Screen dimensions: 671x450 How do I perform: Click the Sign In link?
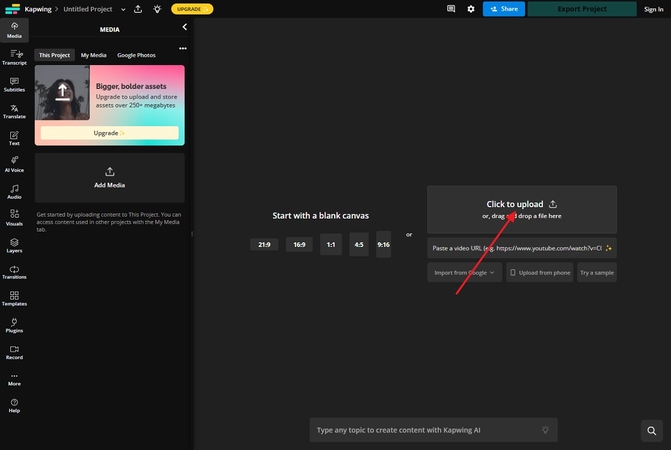[x=653, y=9]
